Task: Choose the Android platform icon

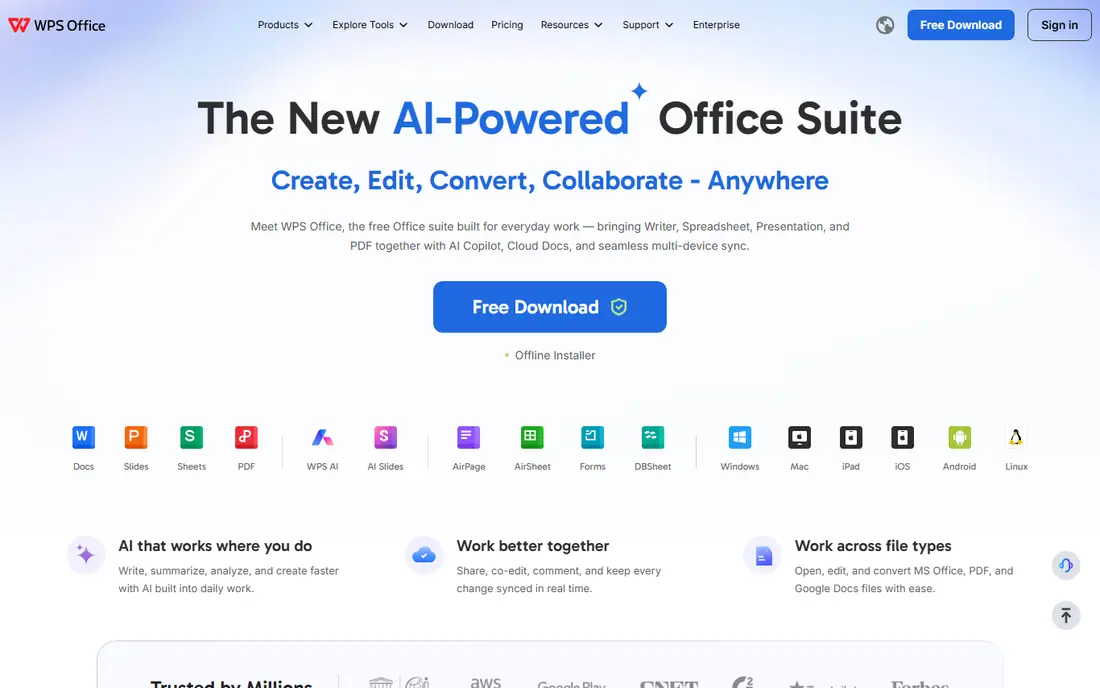Action: point(959,438)
